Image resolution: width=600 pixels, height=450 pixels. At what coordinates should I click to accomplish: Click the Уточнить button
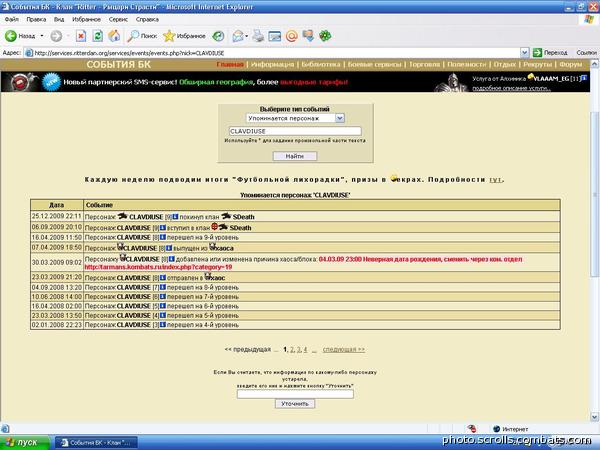[295, 404]
